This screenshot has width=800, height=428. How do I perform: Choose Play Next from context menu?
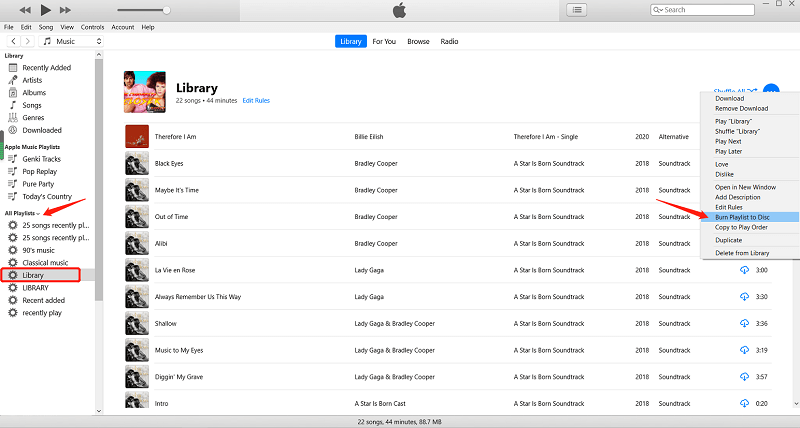click(x=728, y=141)
